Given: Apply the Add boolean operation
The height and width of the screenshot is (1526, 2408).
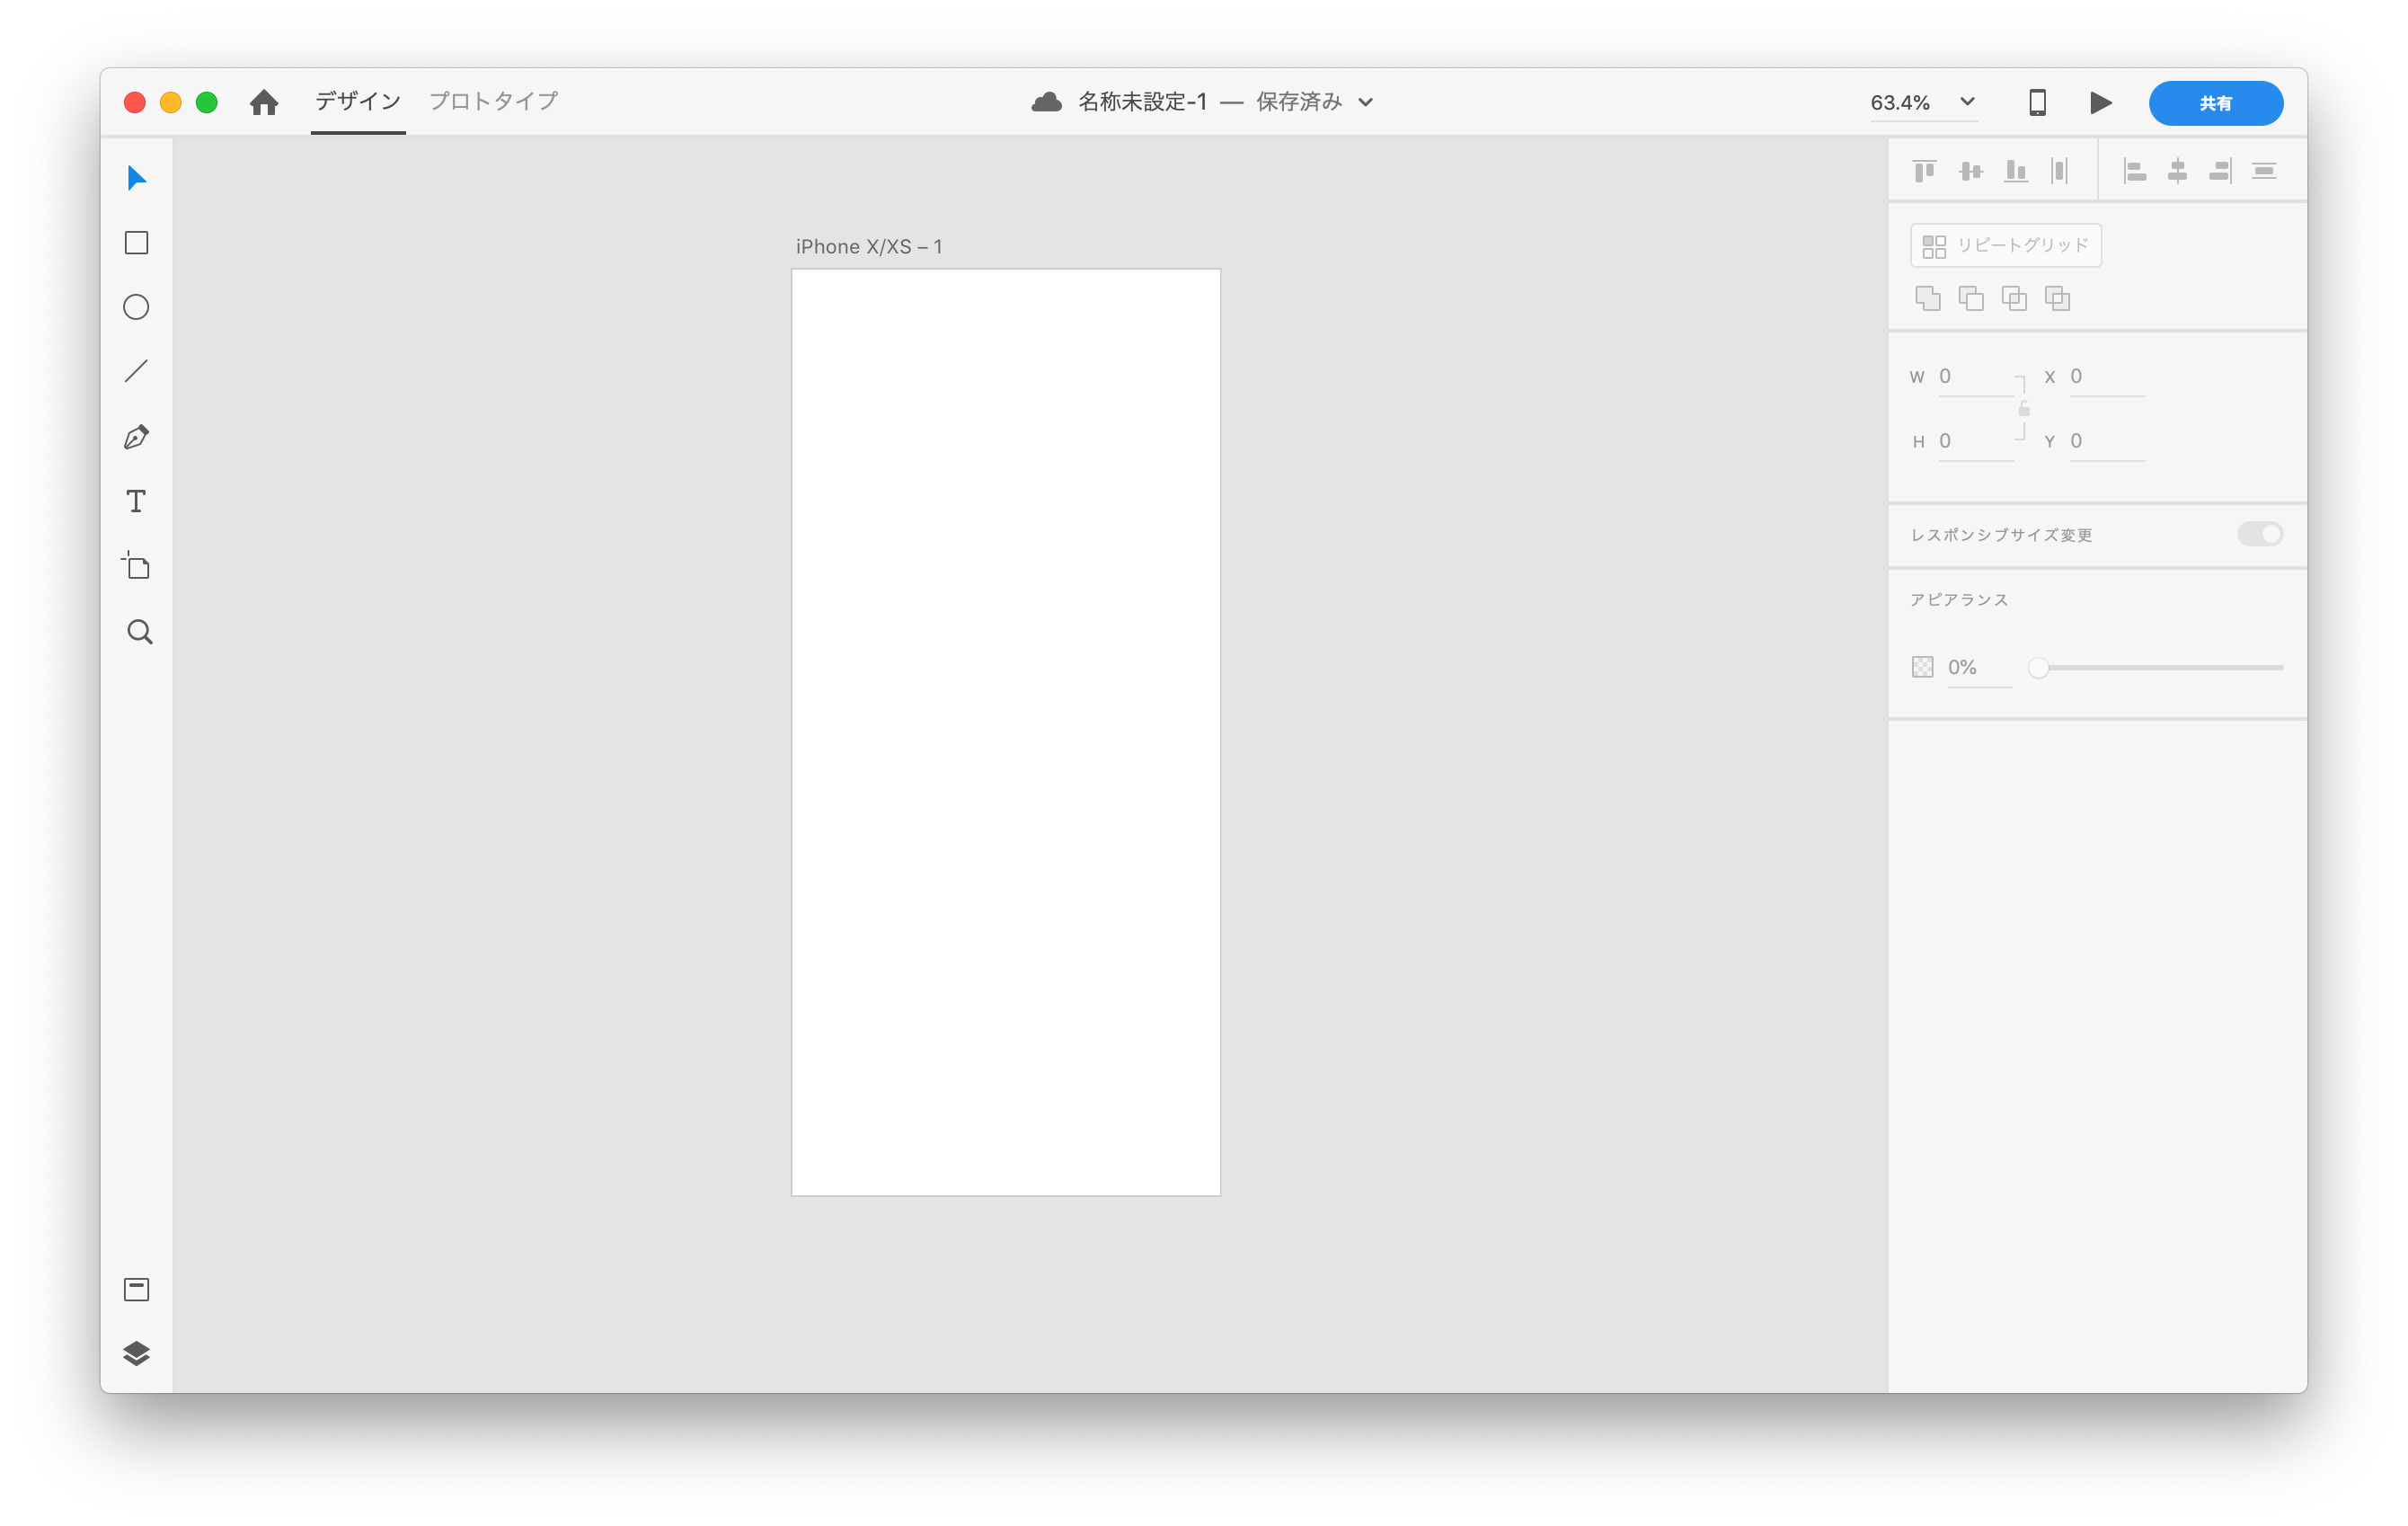Looking at the screenshot, I should (1928, 298).
